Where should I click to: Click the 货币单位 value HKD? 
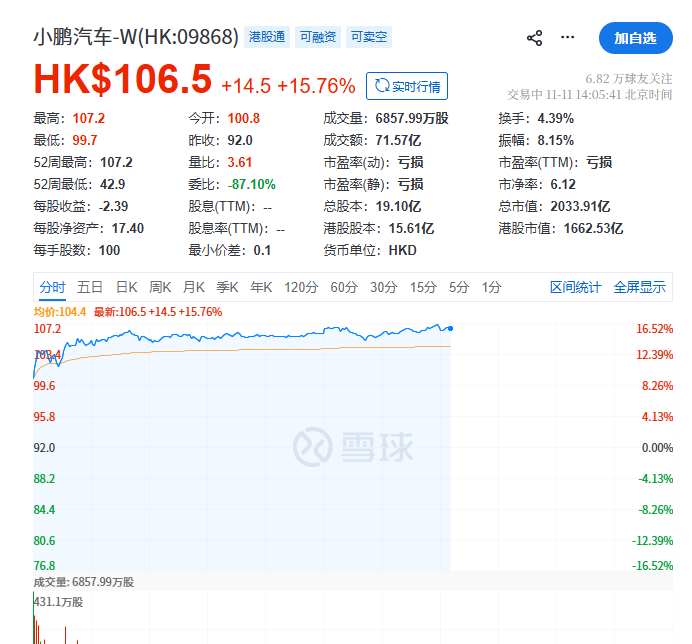(x=402, y=250)
